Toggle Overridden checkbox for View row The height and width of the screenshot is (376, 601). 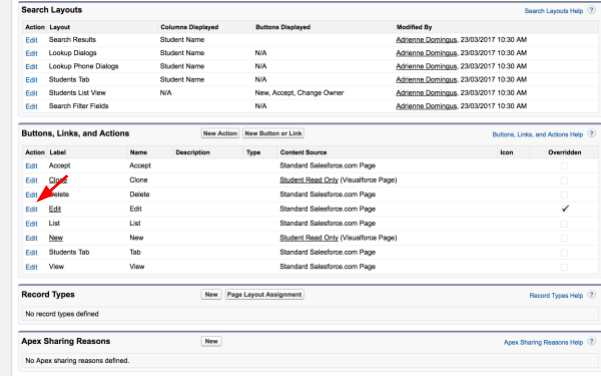click(564, 267)
